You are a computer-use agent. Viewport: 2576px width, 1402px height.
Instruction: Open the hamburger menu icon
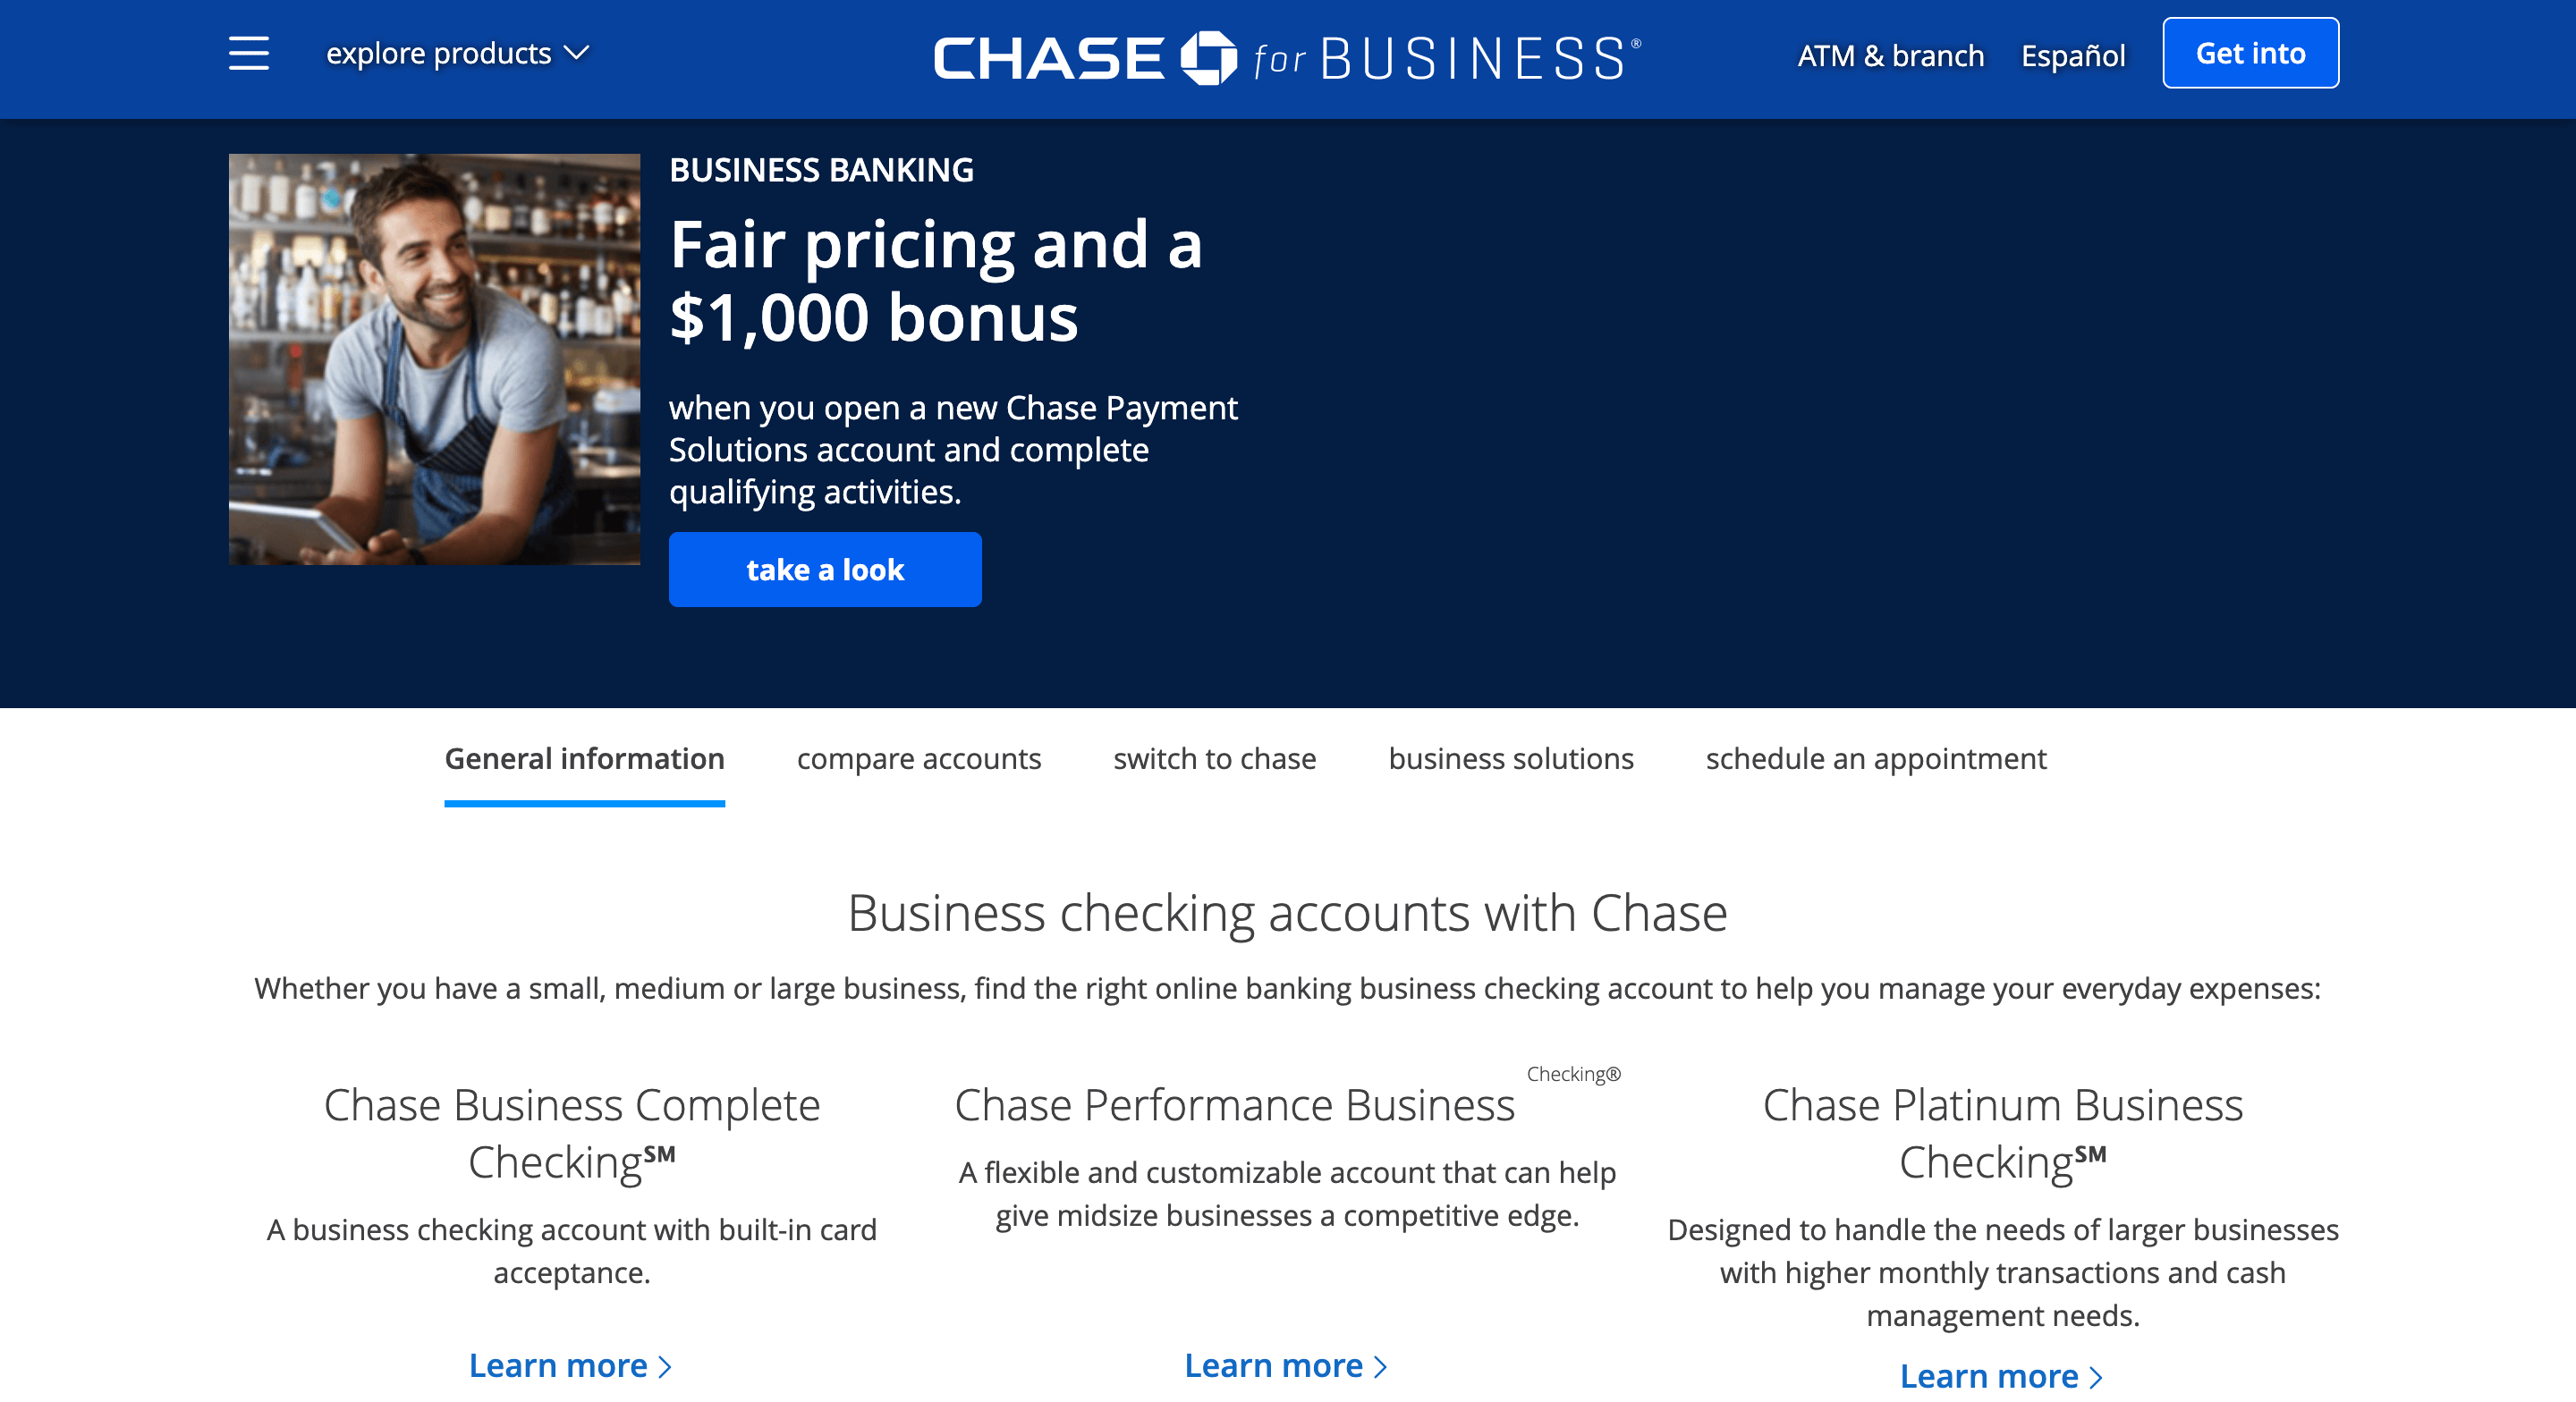click(248, 54)
